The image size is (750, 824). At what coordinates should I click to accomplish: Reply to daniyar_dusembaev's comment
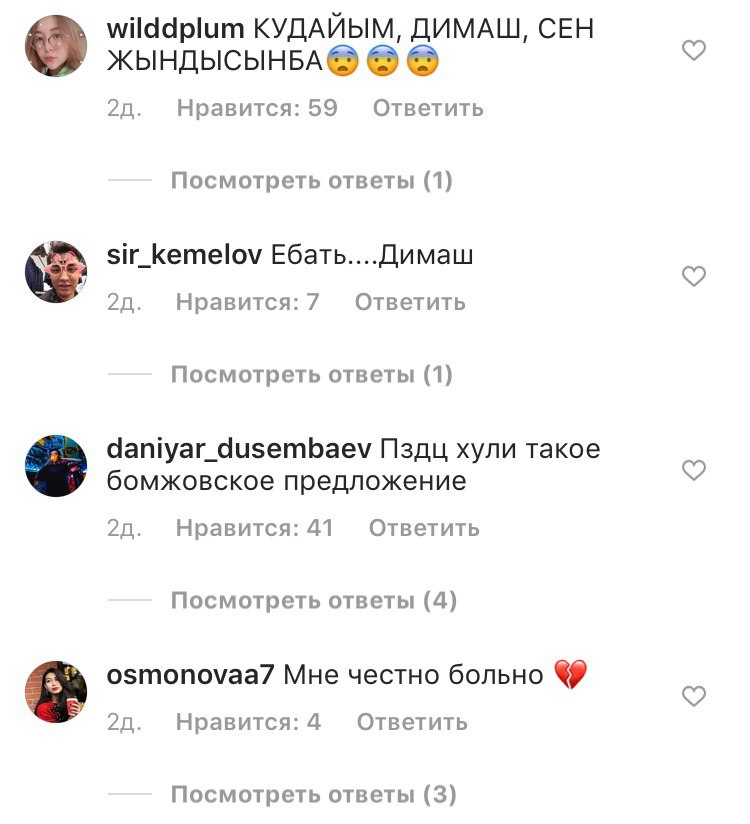pyautogui.click(x=425, y=528)
